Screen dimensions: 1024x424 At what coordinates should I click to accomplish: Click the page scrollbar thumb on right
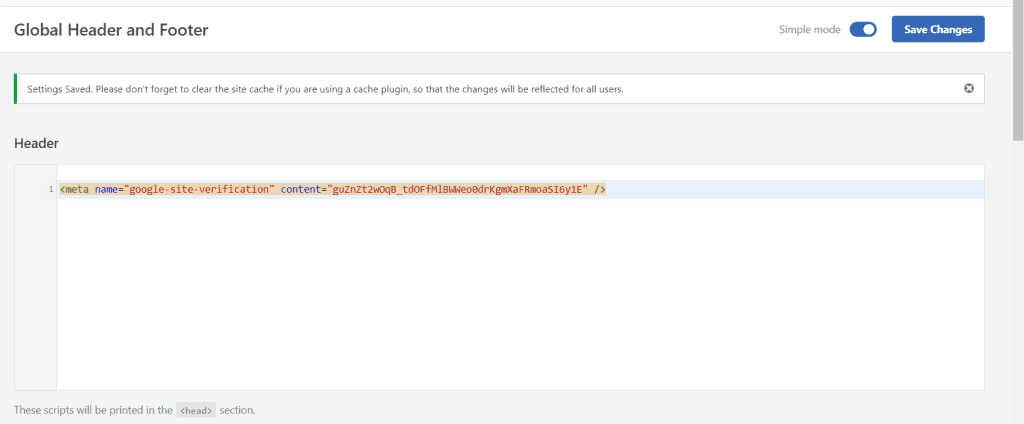click(1018, 72)
